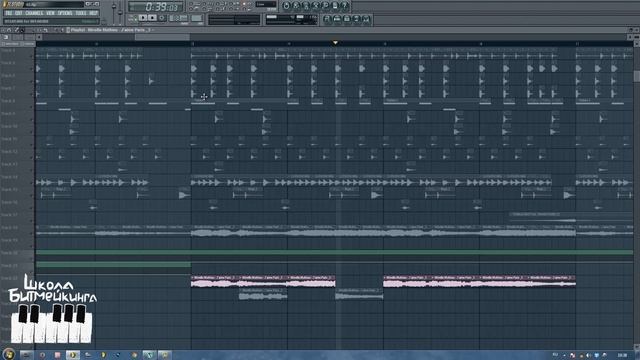Click the FL Studio logo in the title bar
Screen dimensions: 640x360
13,4
